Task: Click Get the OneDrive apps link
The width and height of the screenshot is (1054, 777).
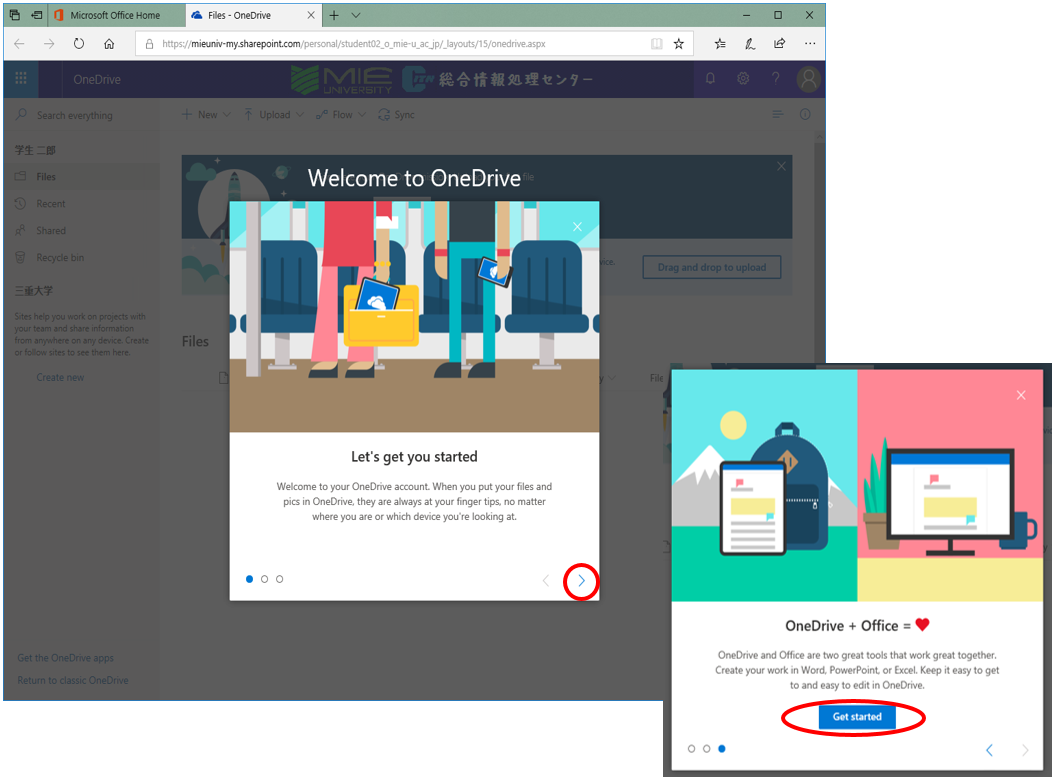Action: click(x=65, y=658)
